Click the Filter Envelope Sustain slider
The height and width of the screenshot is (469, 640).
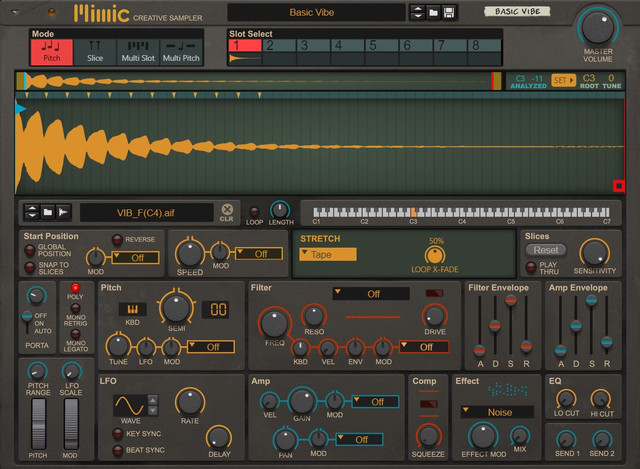tap(511, 300)
